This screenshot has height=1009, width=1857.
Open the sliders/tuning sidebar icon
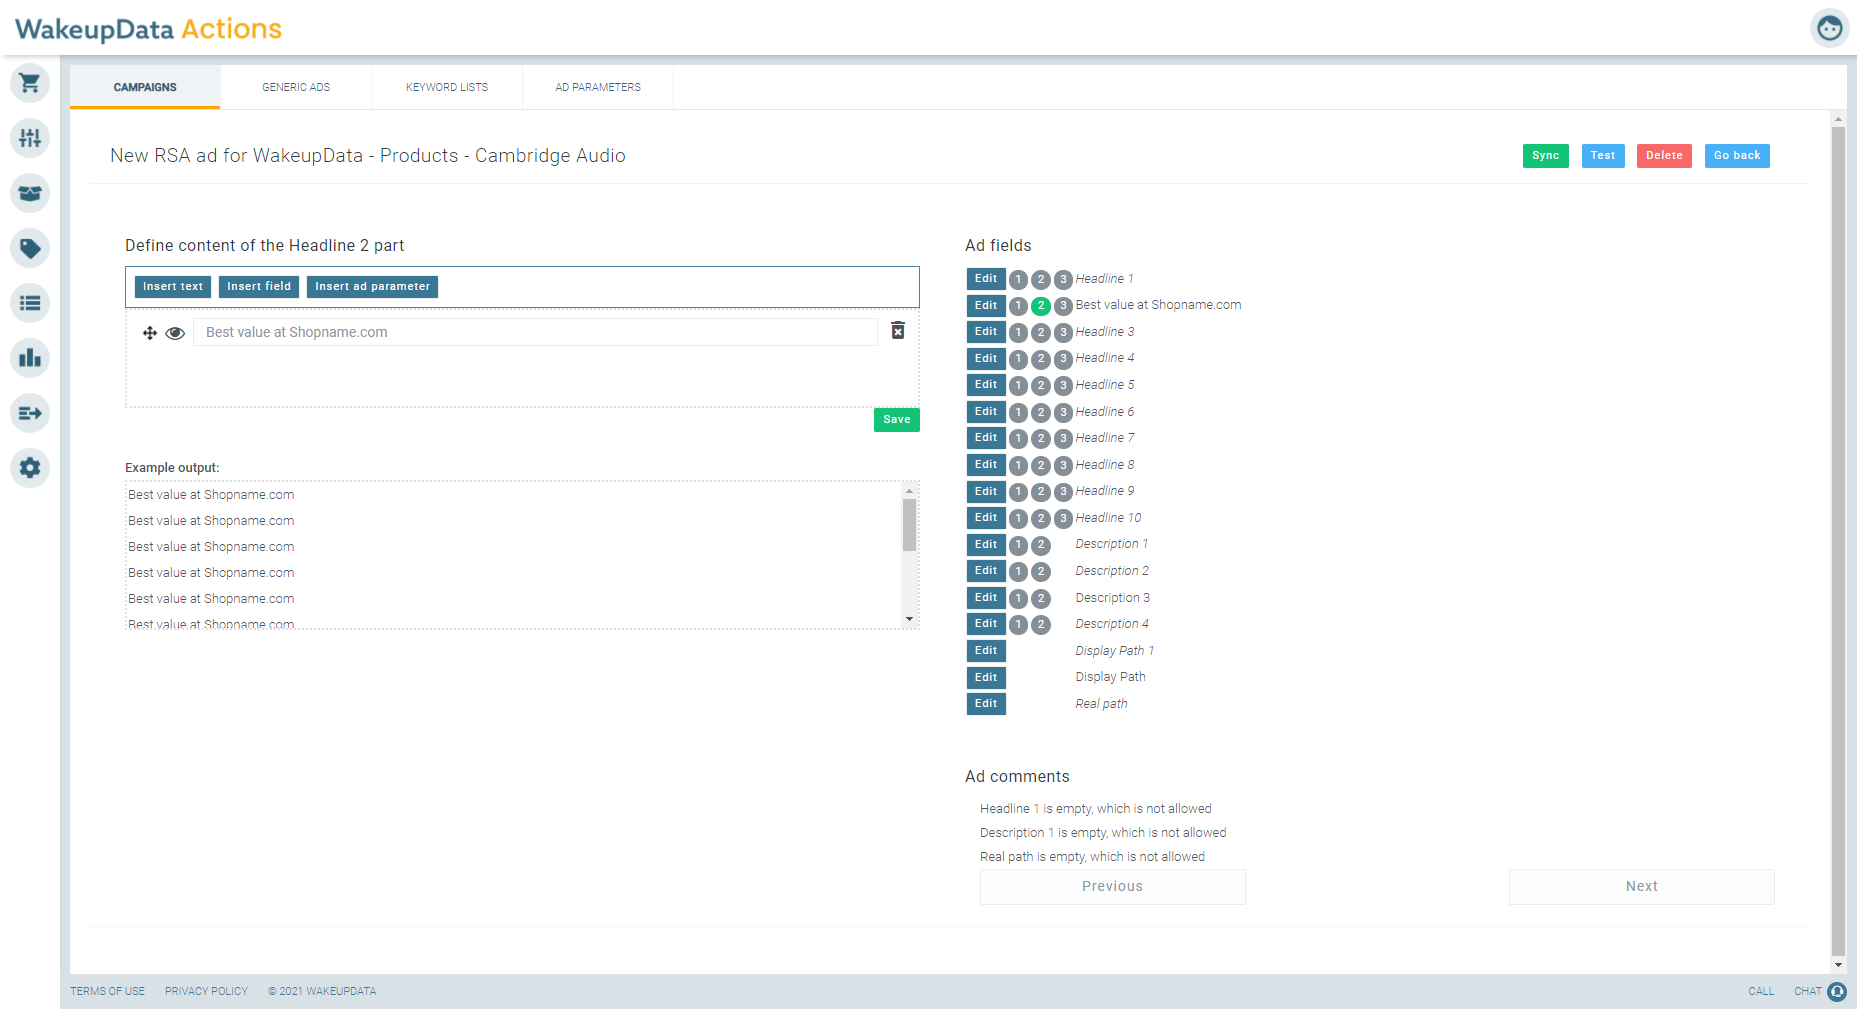tap(30, 138)
